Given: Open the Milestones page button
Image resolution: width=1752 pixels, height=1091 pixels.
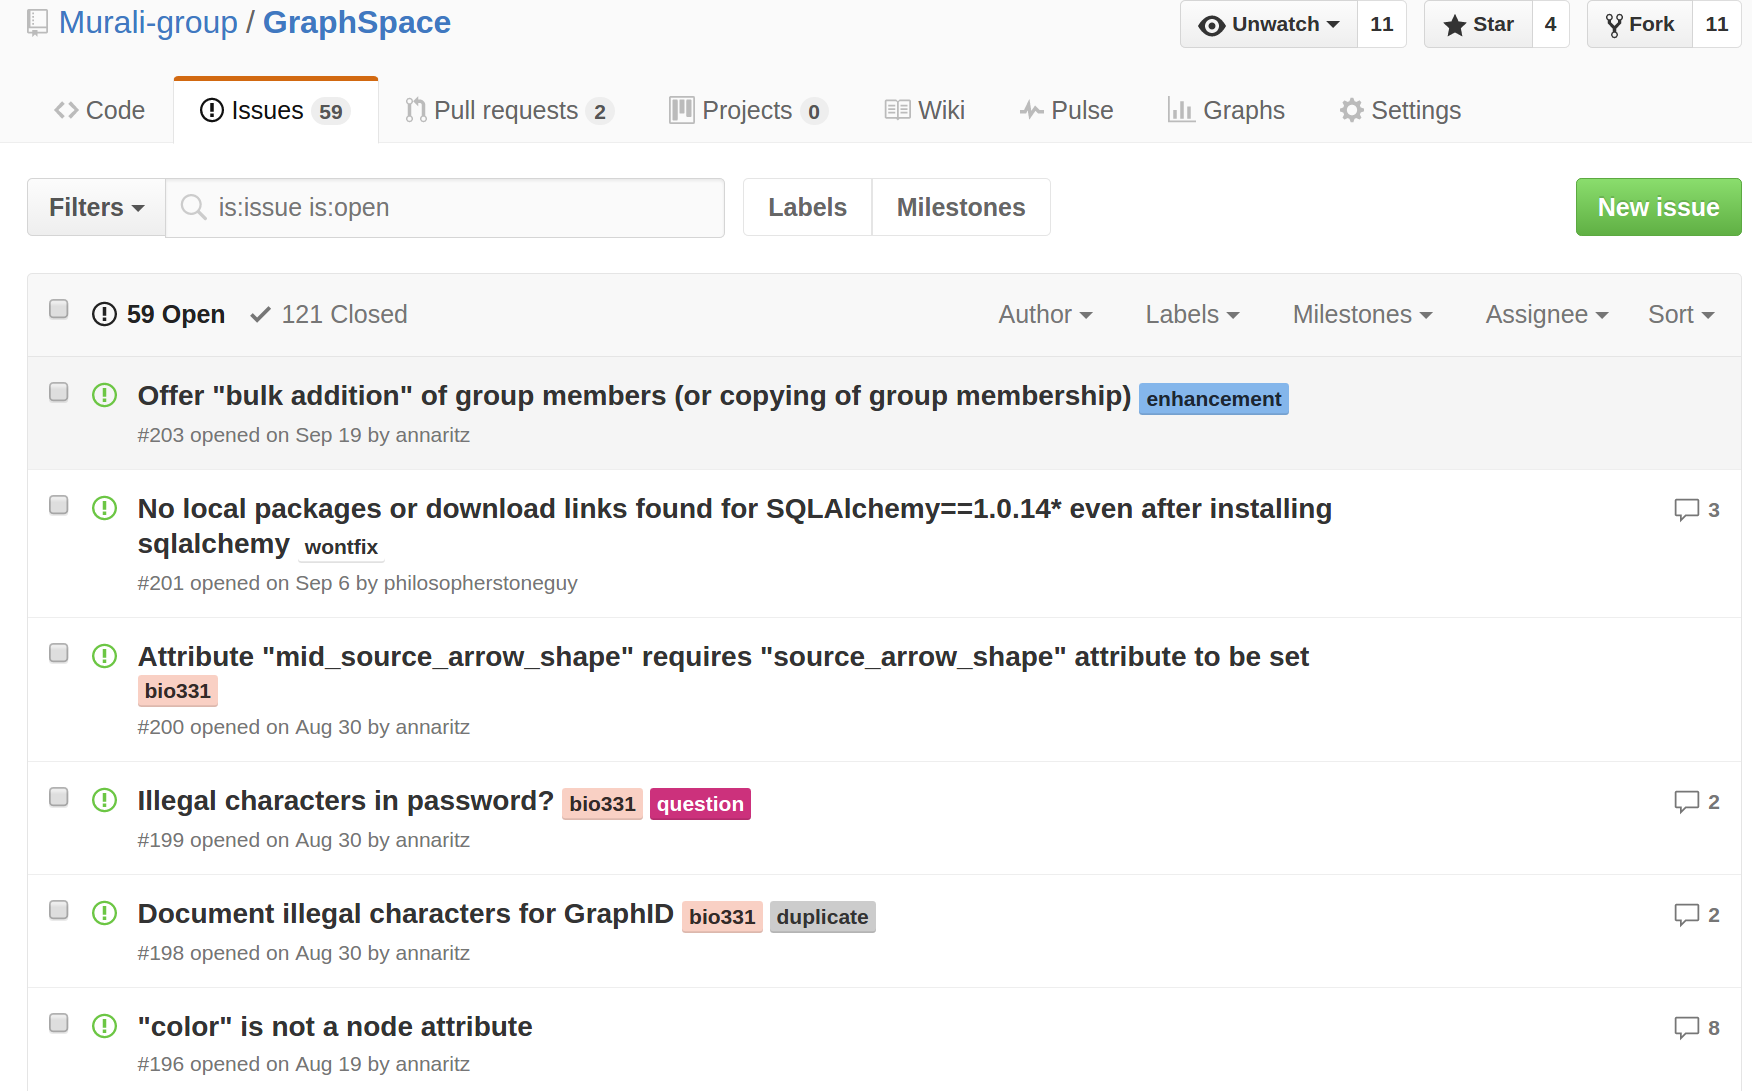Looking at the screenshot, I should (961, 207).
